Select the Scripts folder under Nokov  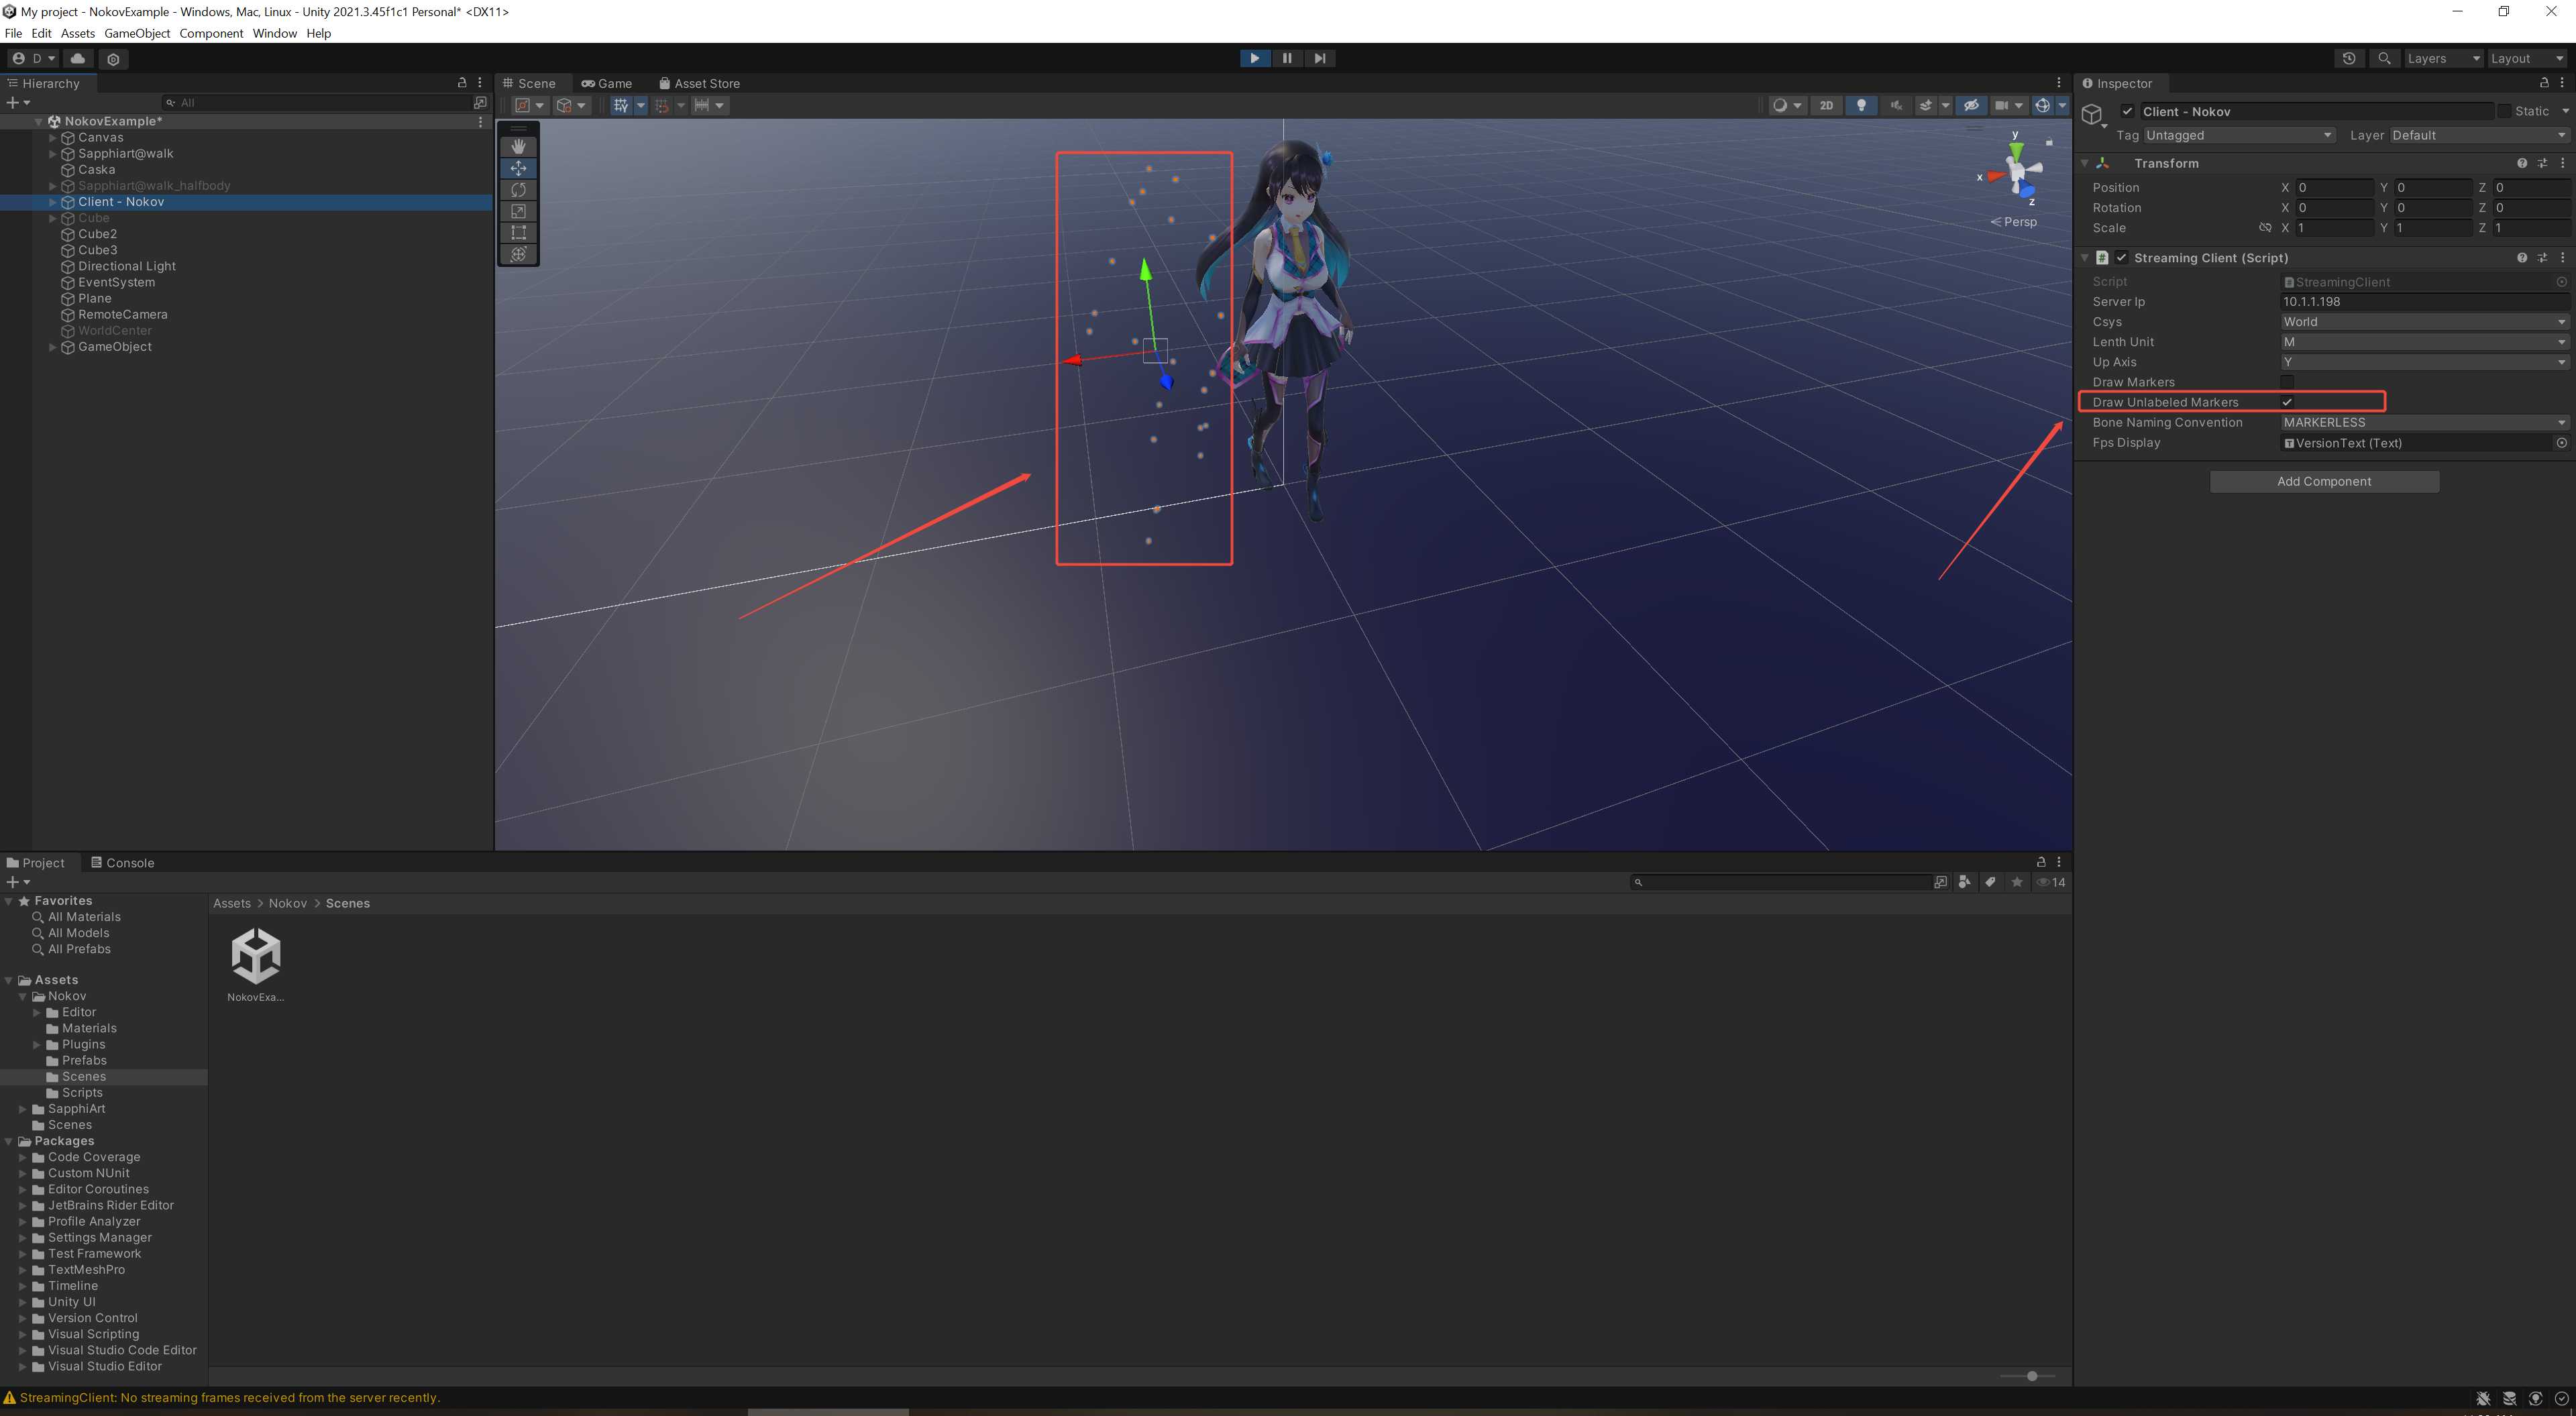pyautogui.click(x=83, y=1093)
